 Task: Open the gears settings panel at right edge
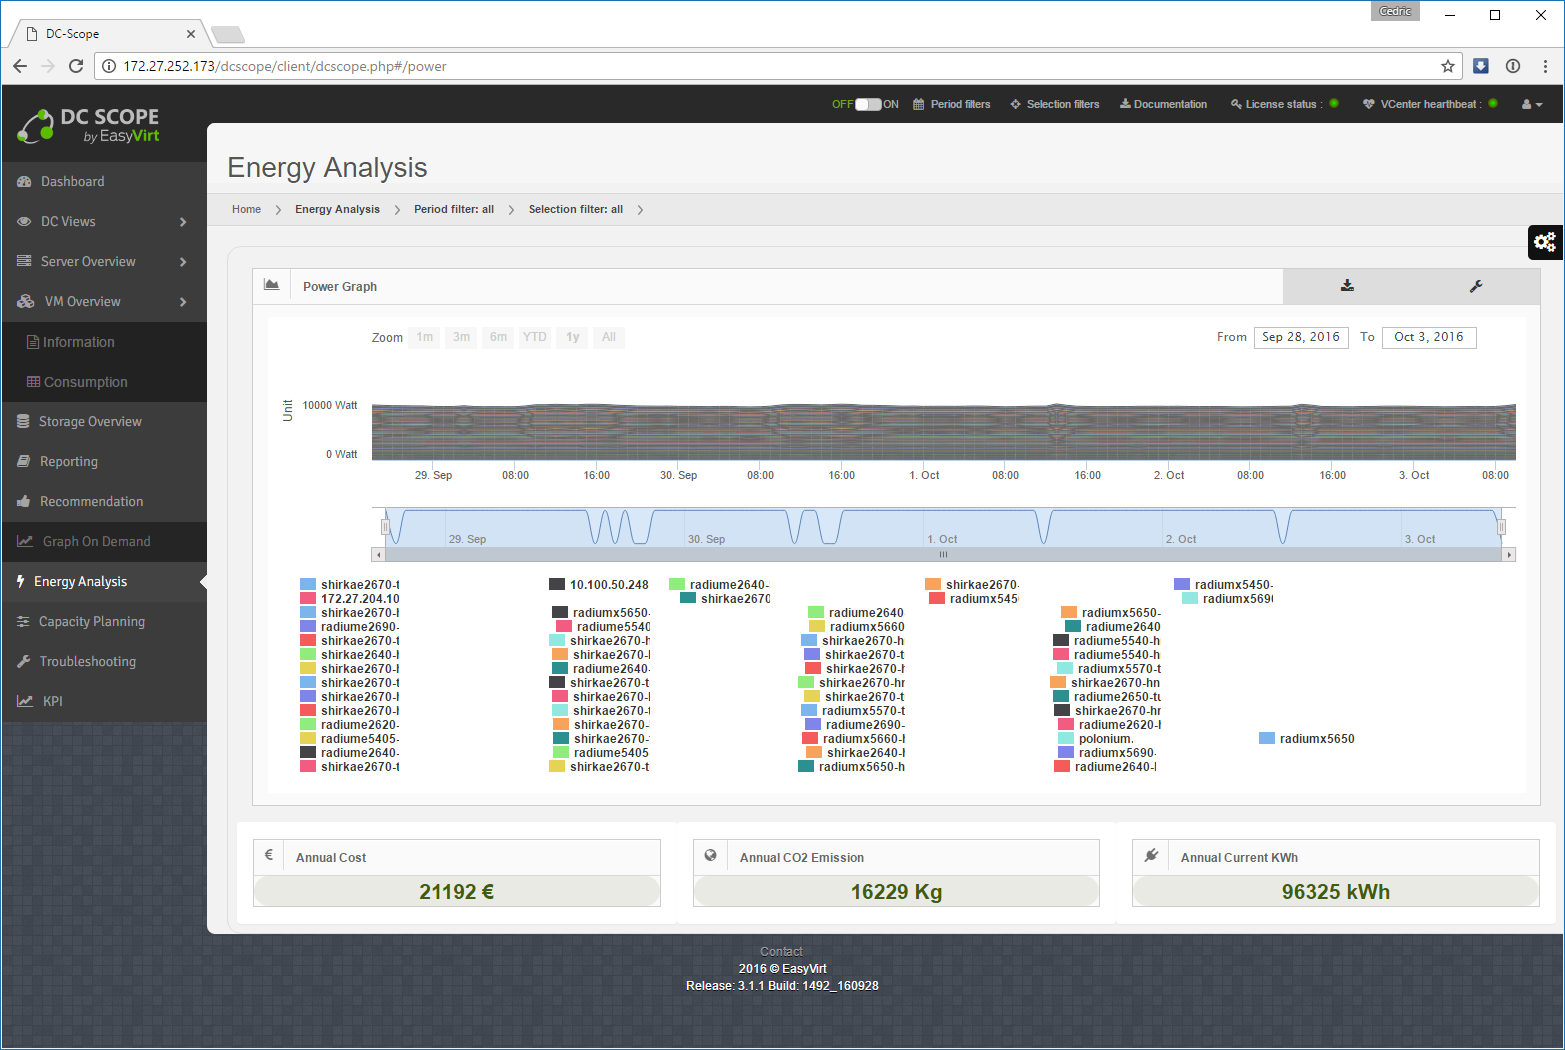(x=1545, y=242)
